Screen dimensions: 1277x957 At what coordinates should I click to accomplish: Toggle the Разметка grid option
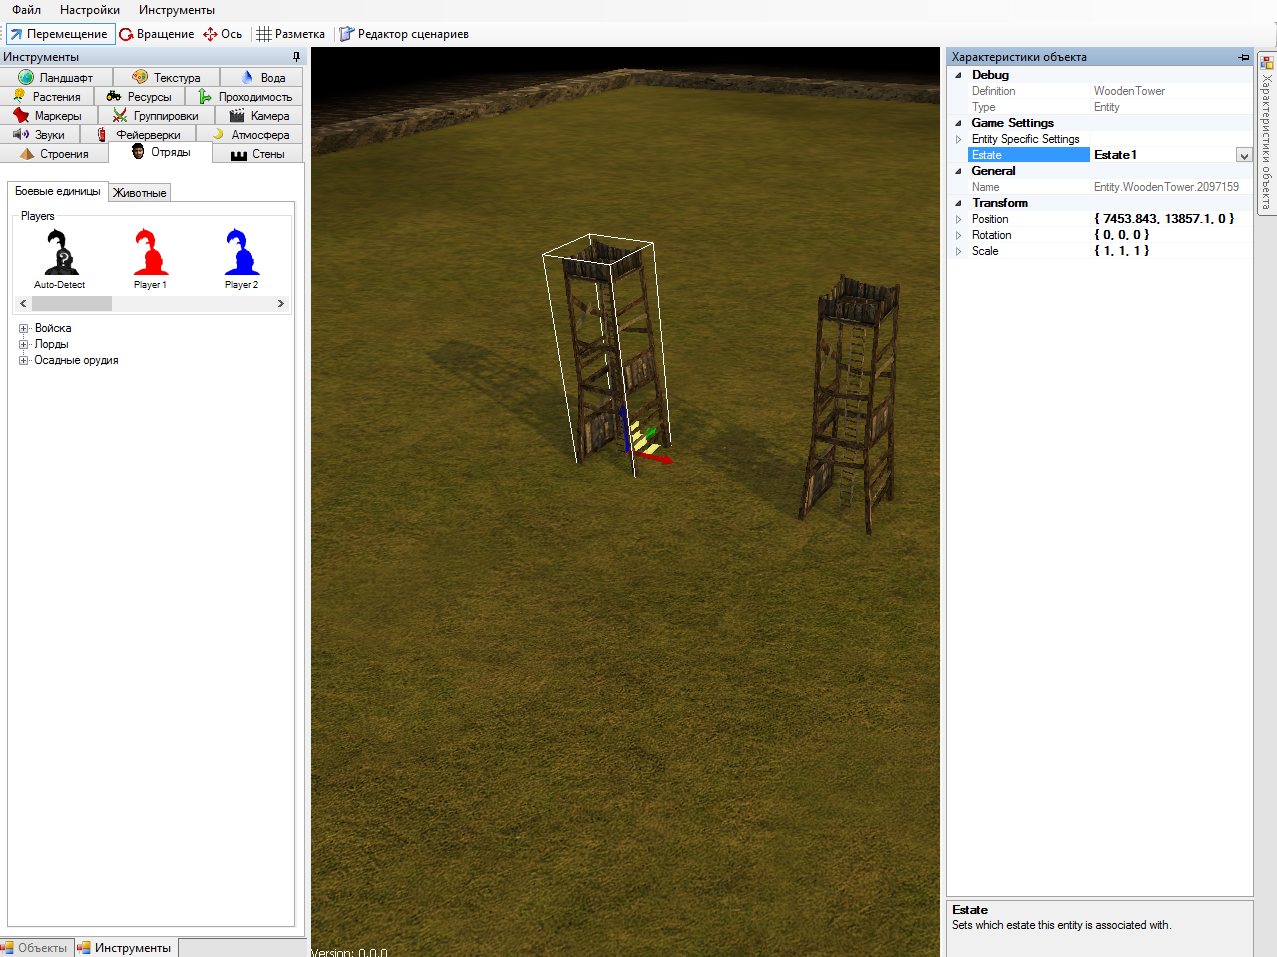coord(291,34)
